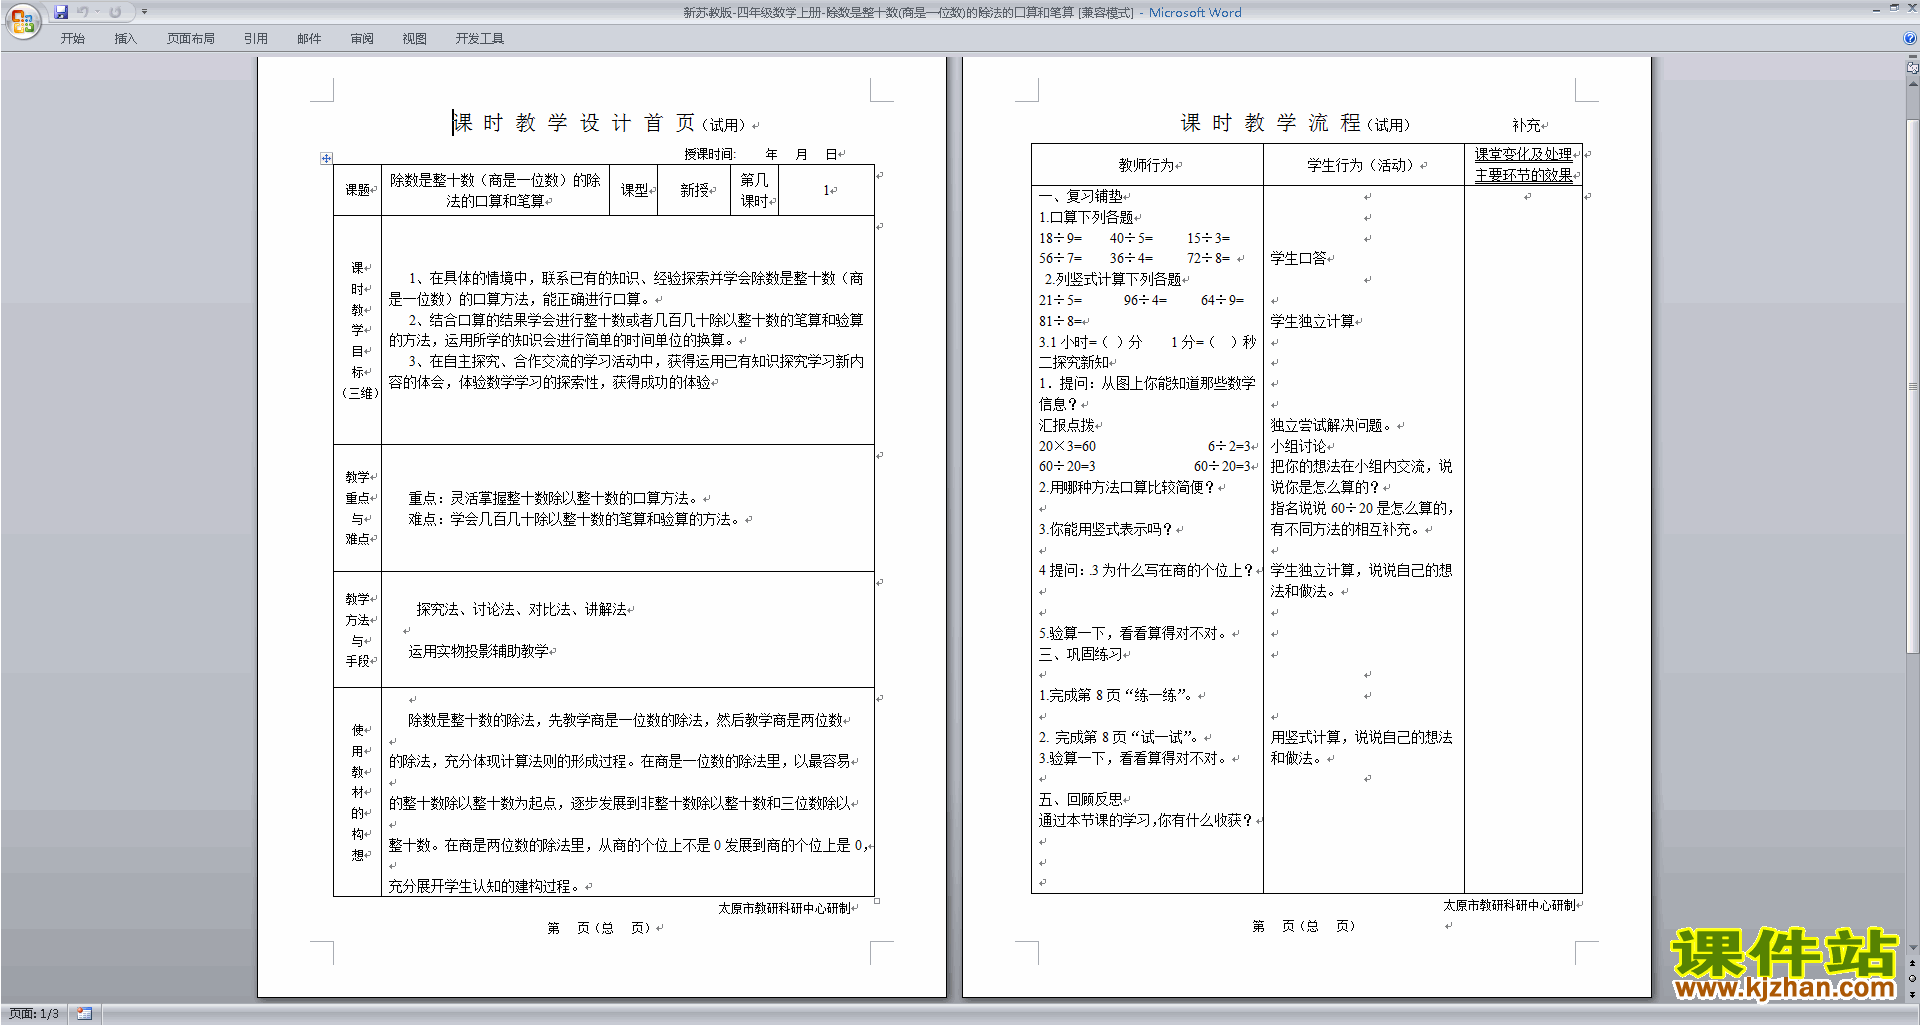The image size is (1920, 1025).
Task: Click the 三、巩固练习 heading
Action: (x=1080, y=654)
